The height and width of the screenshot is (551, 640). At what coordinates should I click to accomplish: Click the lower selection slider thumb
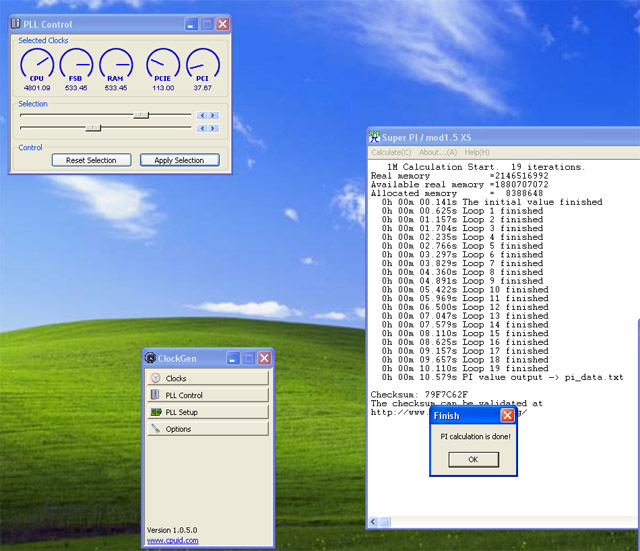(x=93, y=128)
